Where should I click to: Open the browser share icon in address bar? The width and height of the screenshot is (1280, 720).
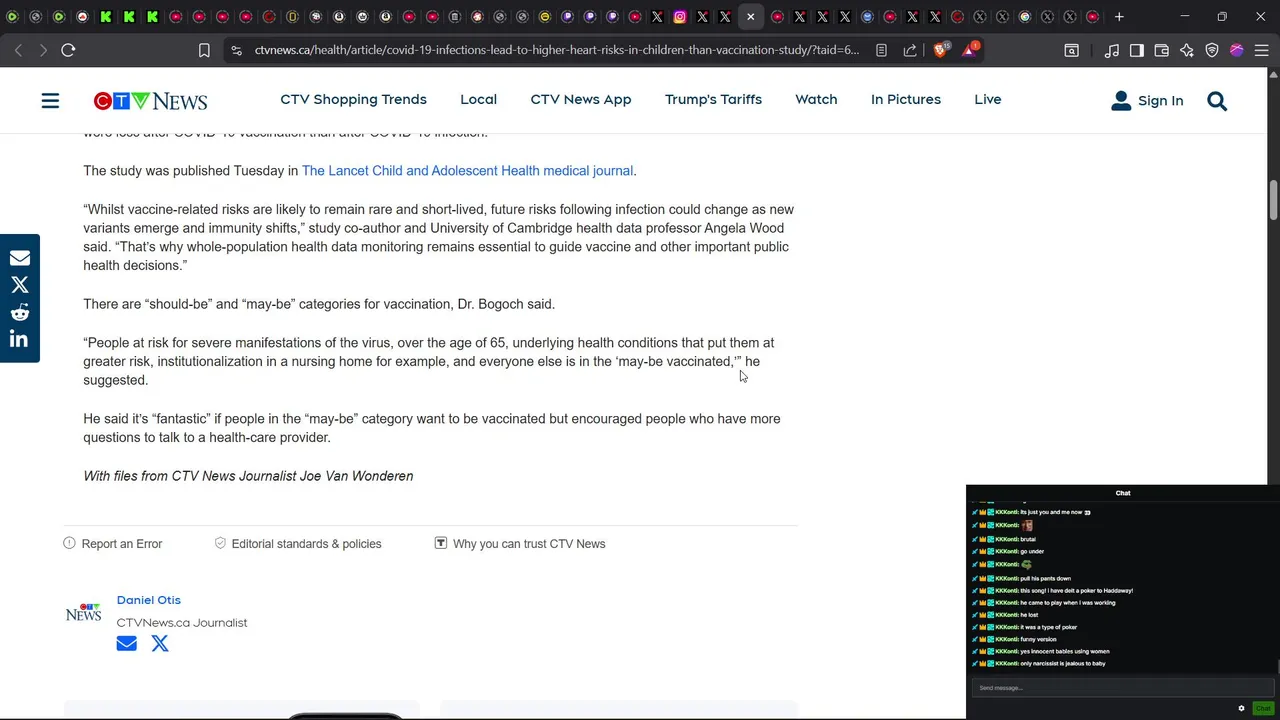(x=910, y=50)
